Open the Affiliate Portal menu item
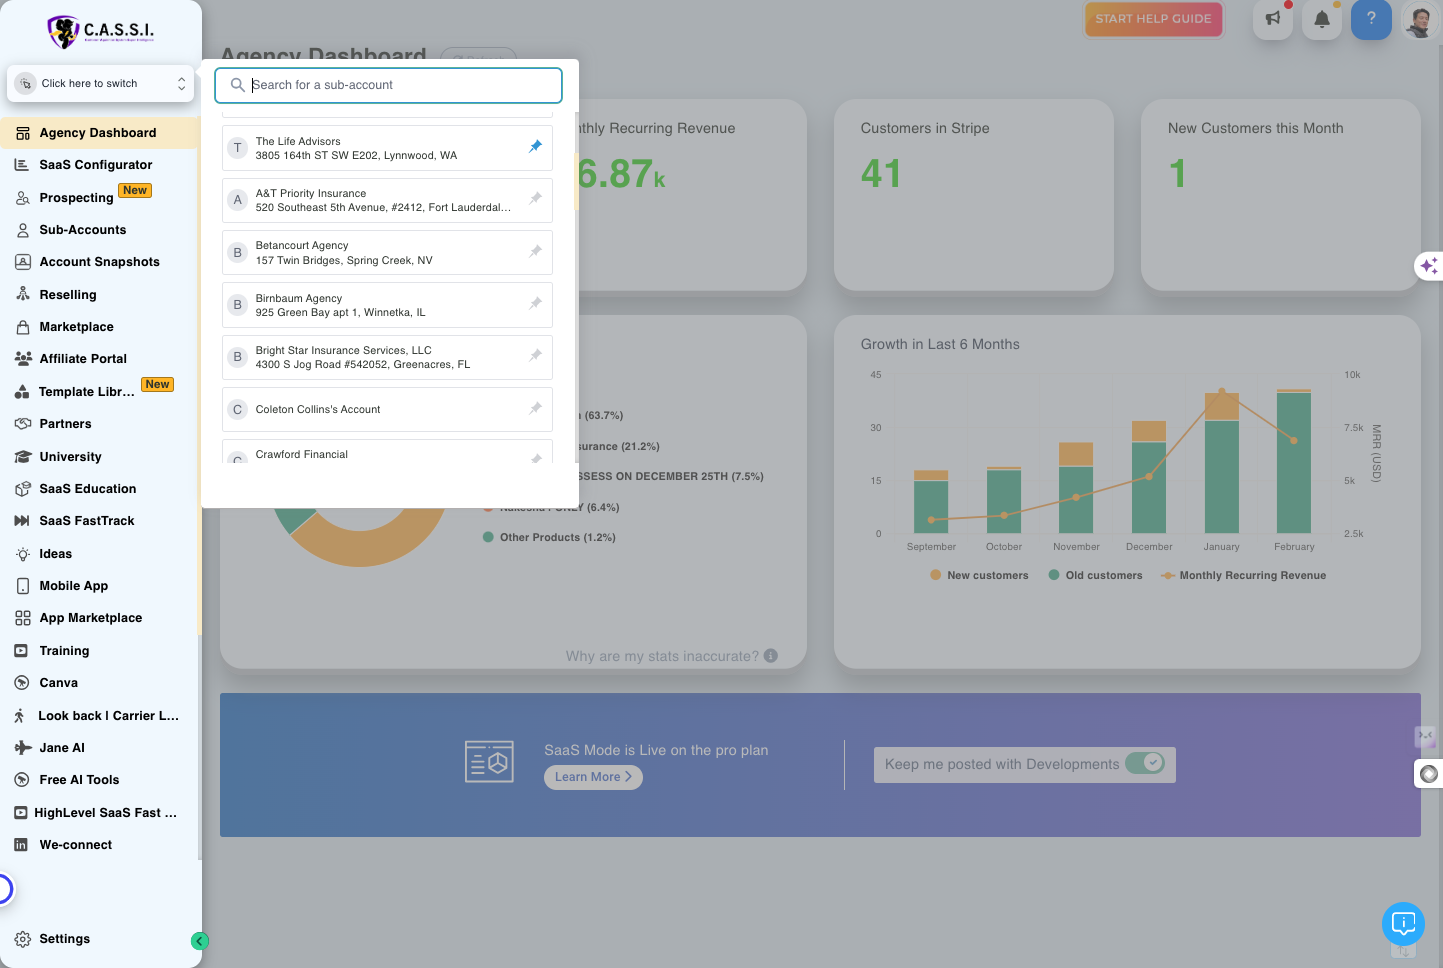This screenshot has height=968, width=1443. (x=83, y=359)
